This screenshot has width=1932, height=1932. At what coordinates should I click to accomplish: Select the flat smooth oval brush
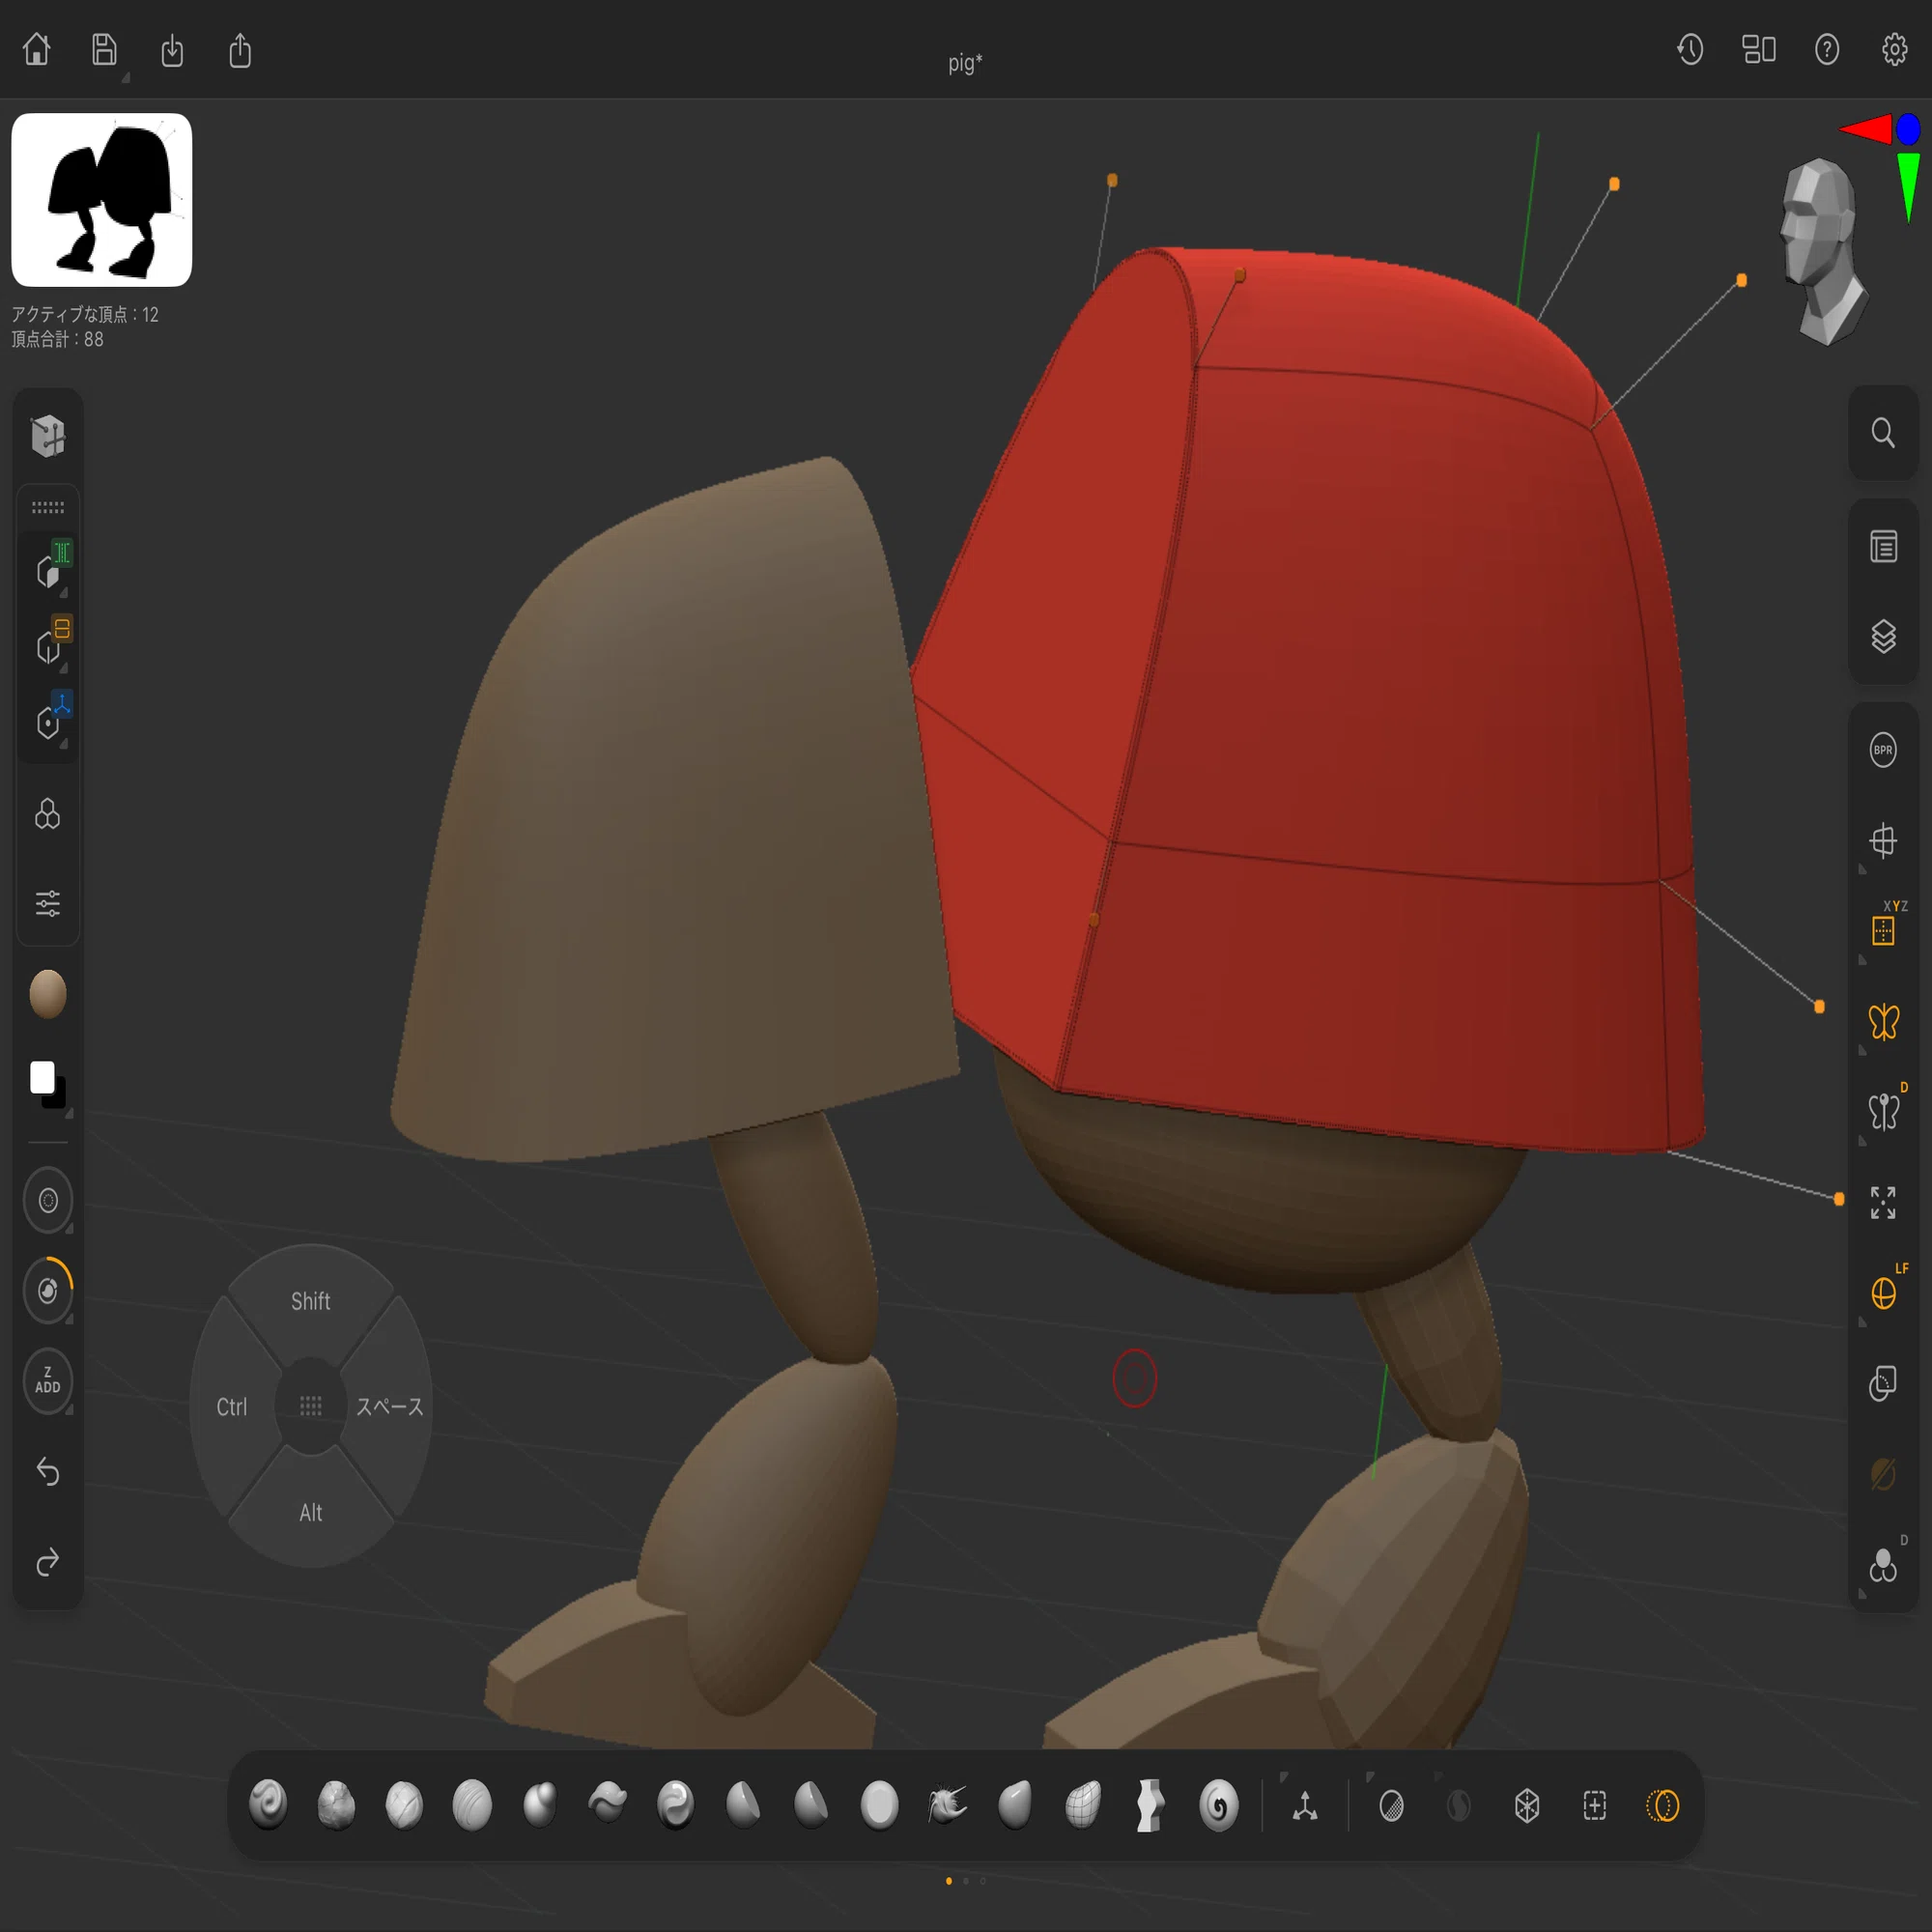point(879,1805)
